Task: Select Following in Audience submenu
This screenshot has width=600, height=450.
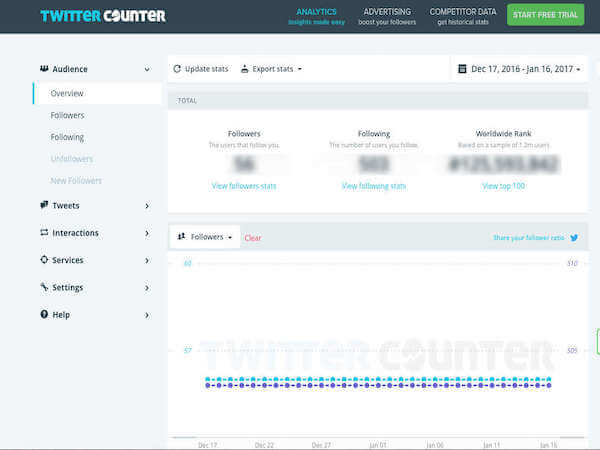Action: pos(67,137)
